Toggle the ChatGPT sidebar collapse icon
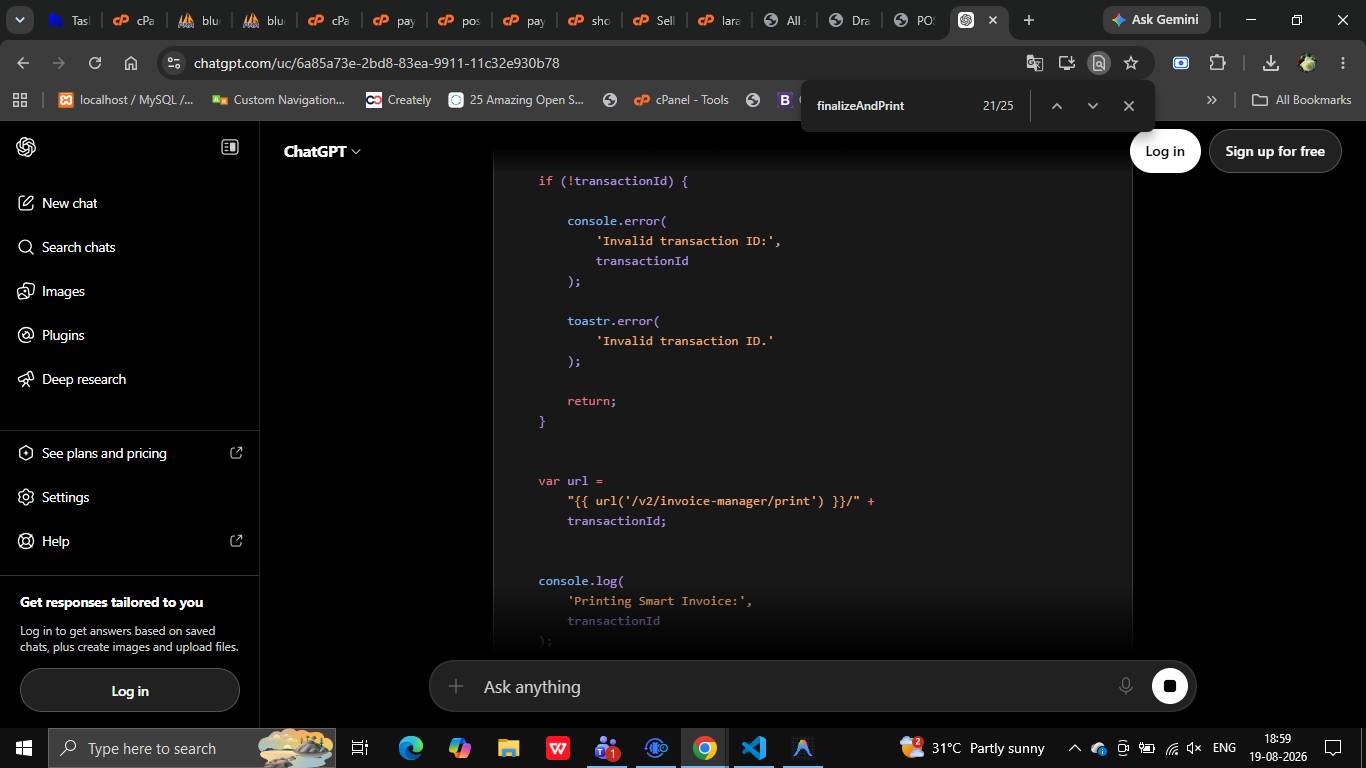Viewport: 1366px width, 768px height. tap(230, 147)
